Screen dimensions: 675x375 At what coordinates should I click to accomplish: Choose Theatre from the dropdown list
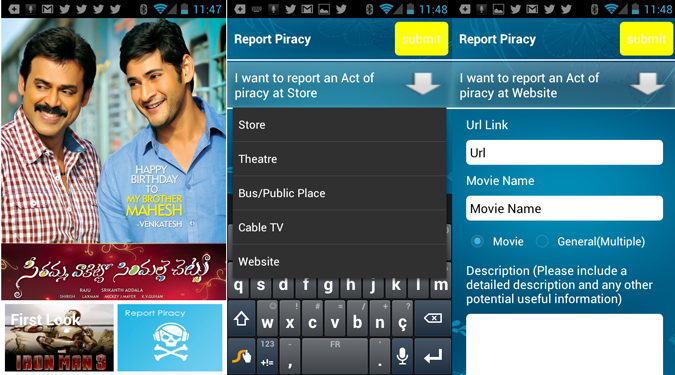(339, 159)
